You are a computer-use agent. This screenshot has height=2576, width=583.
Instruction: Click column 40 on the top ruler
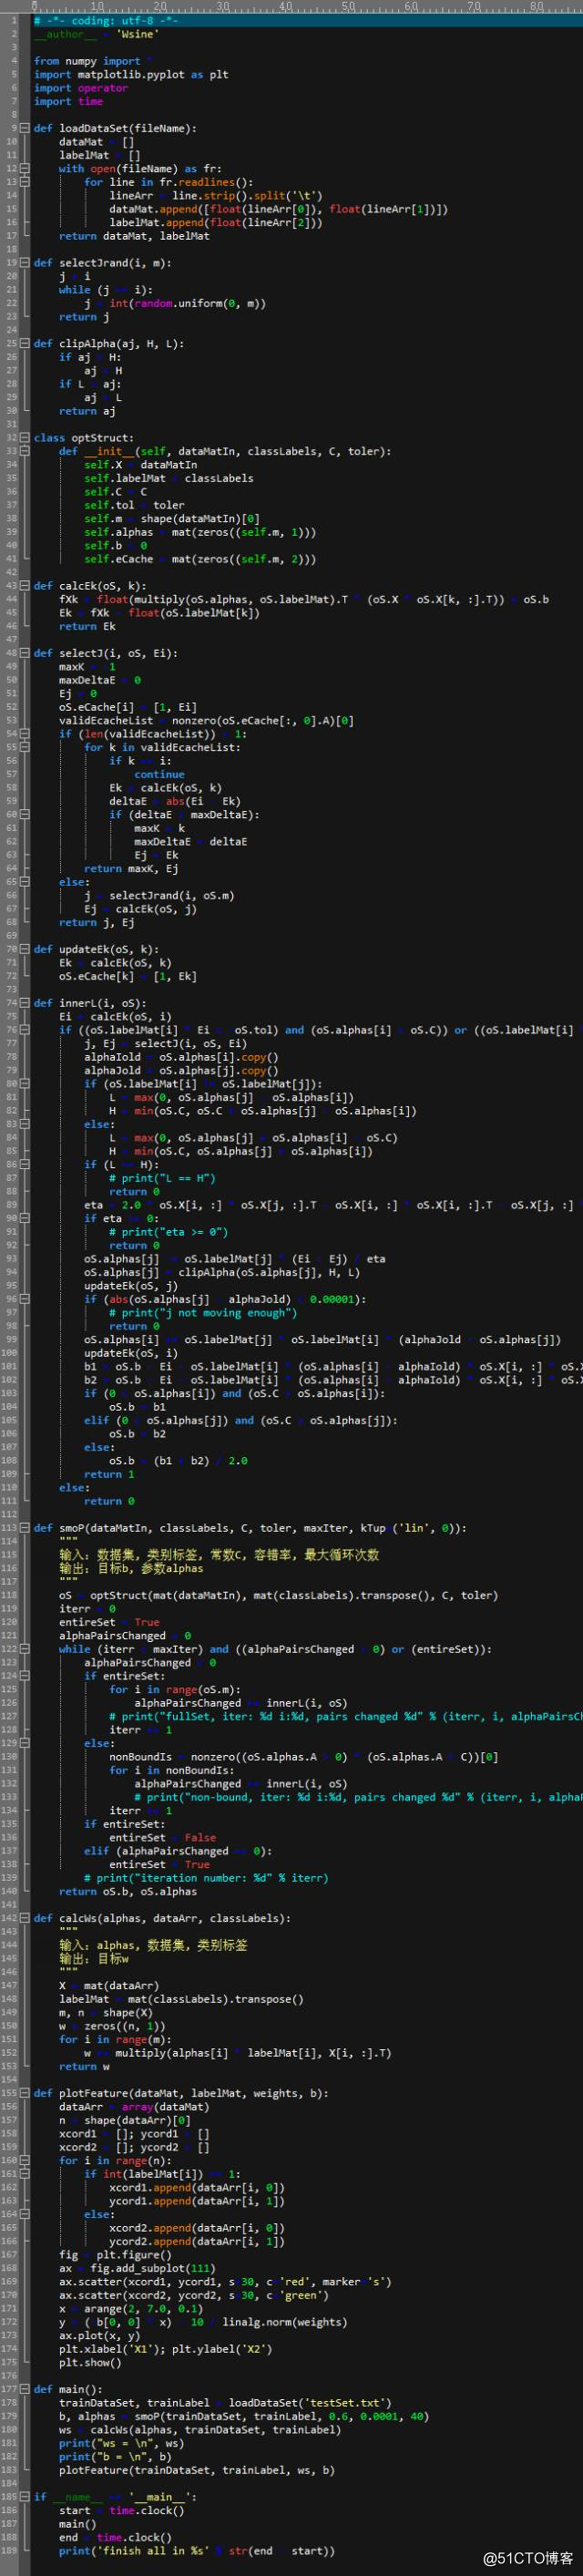(285, 6)
